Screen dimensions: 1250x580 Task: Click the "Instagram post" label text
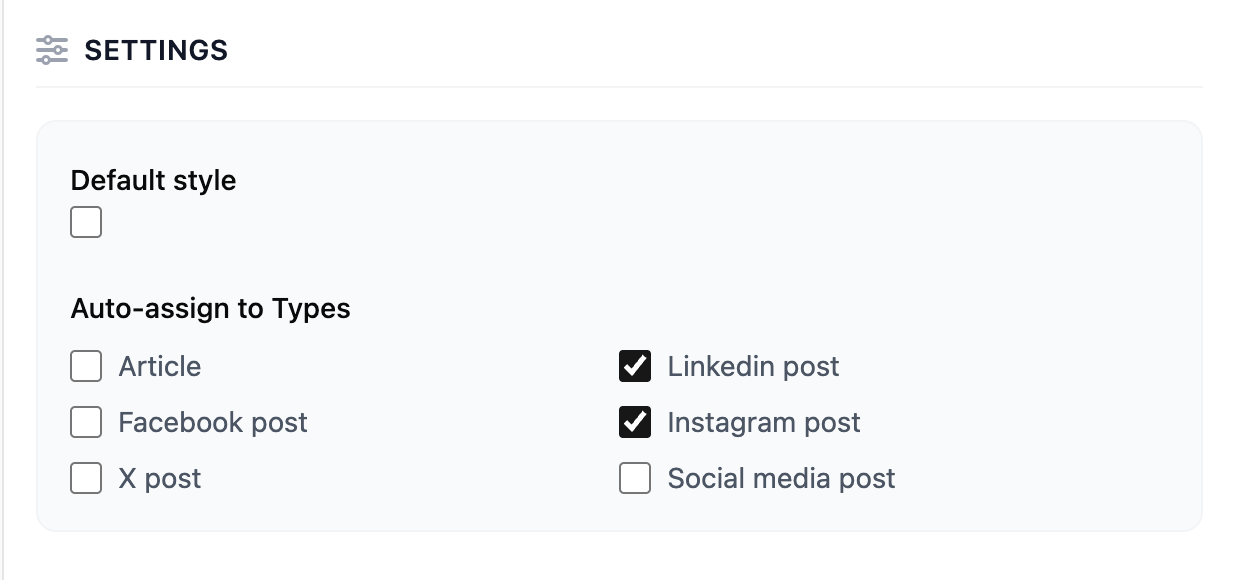(764, 423)
